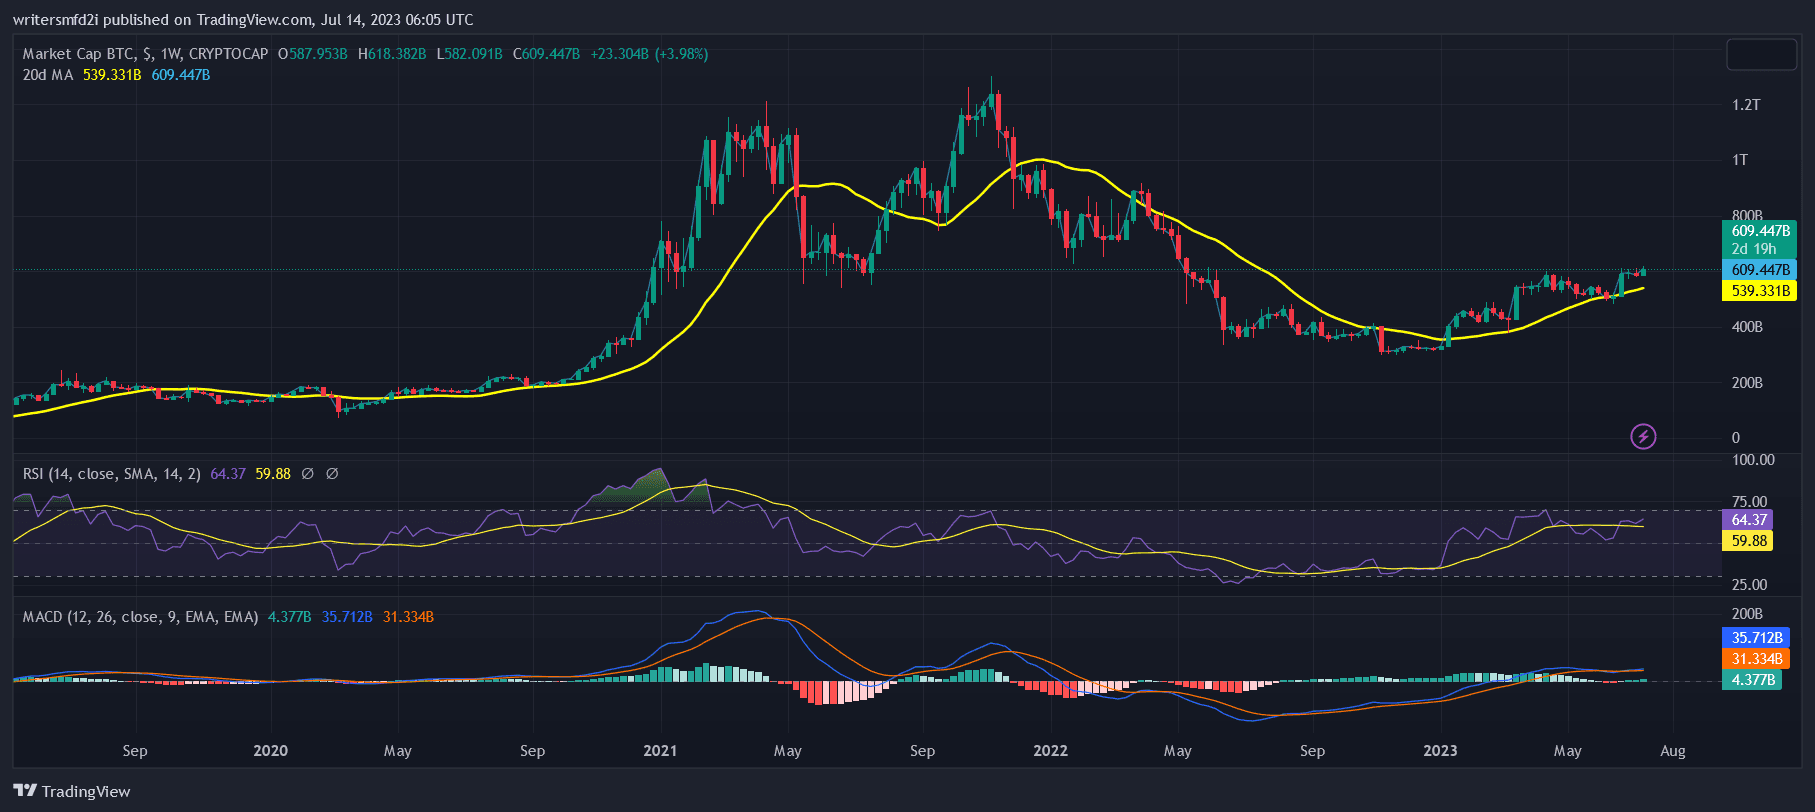
Task: Select the Market Cap BTC legend title
Action: point(145,54)
